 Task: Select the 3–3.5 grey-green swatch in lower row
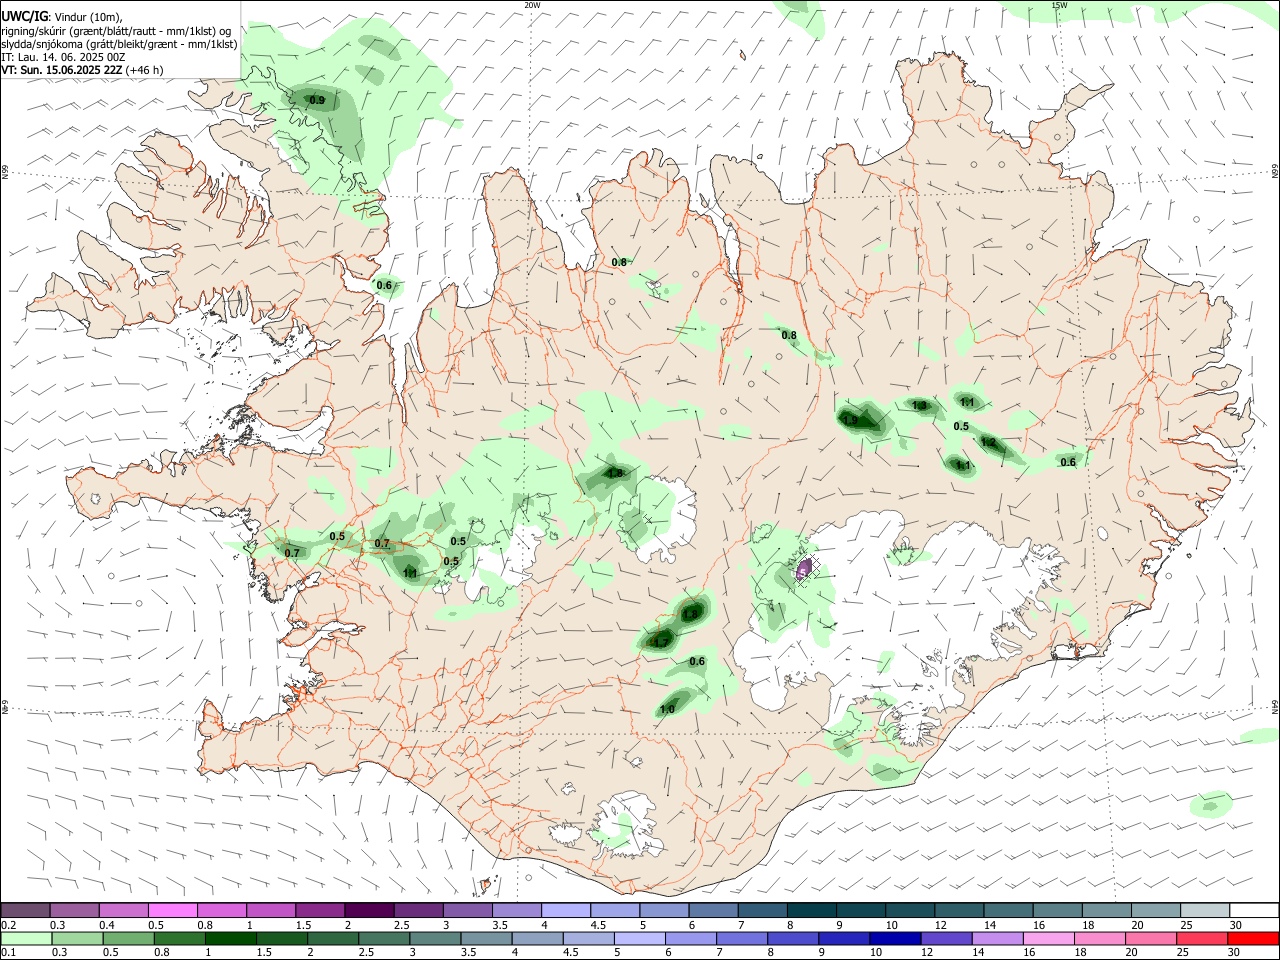435,938
